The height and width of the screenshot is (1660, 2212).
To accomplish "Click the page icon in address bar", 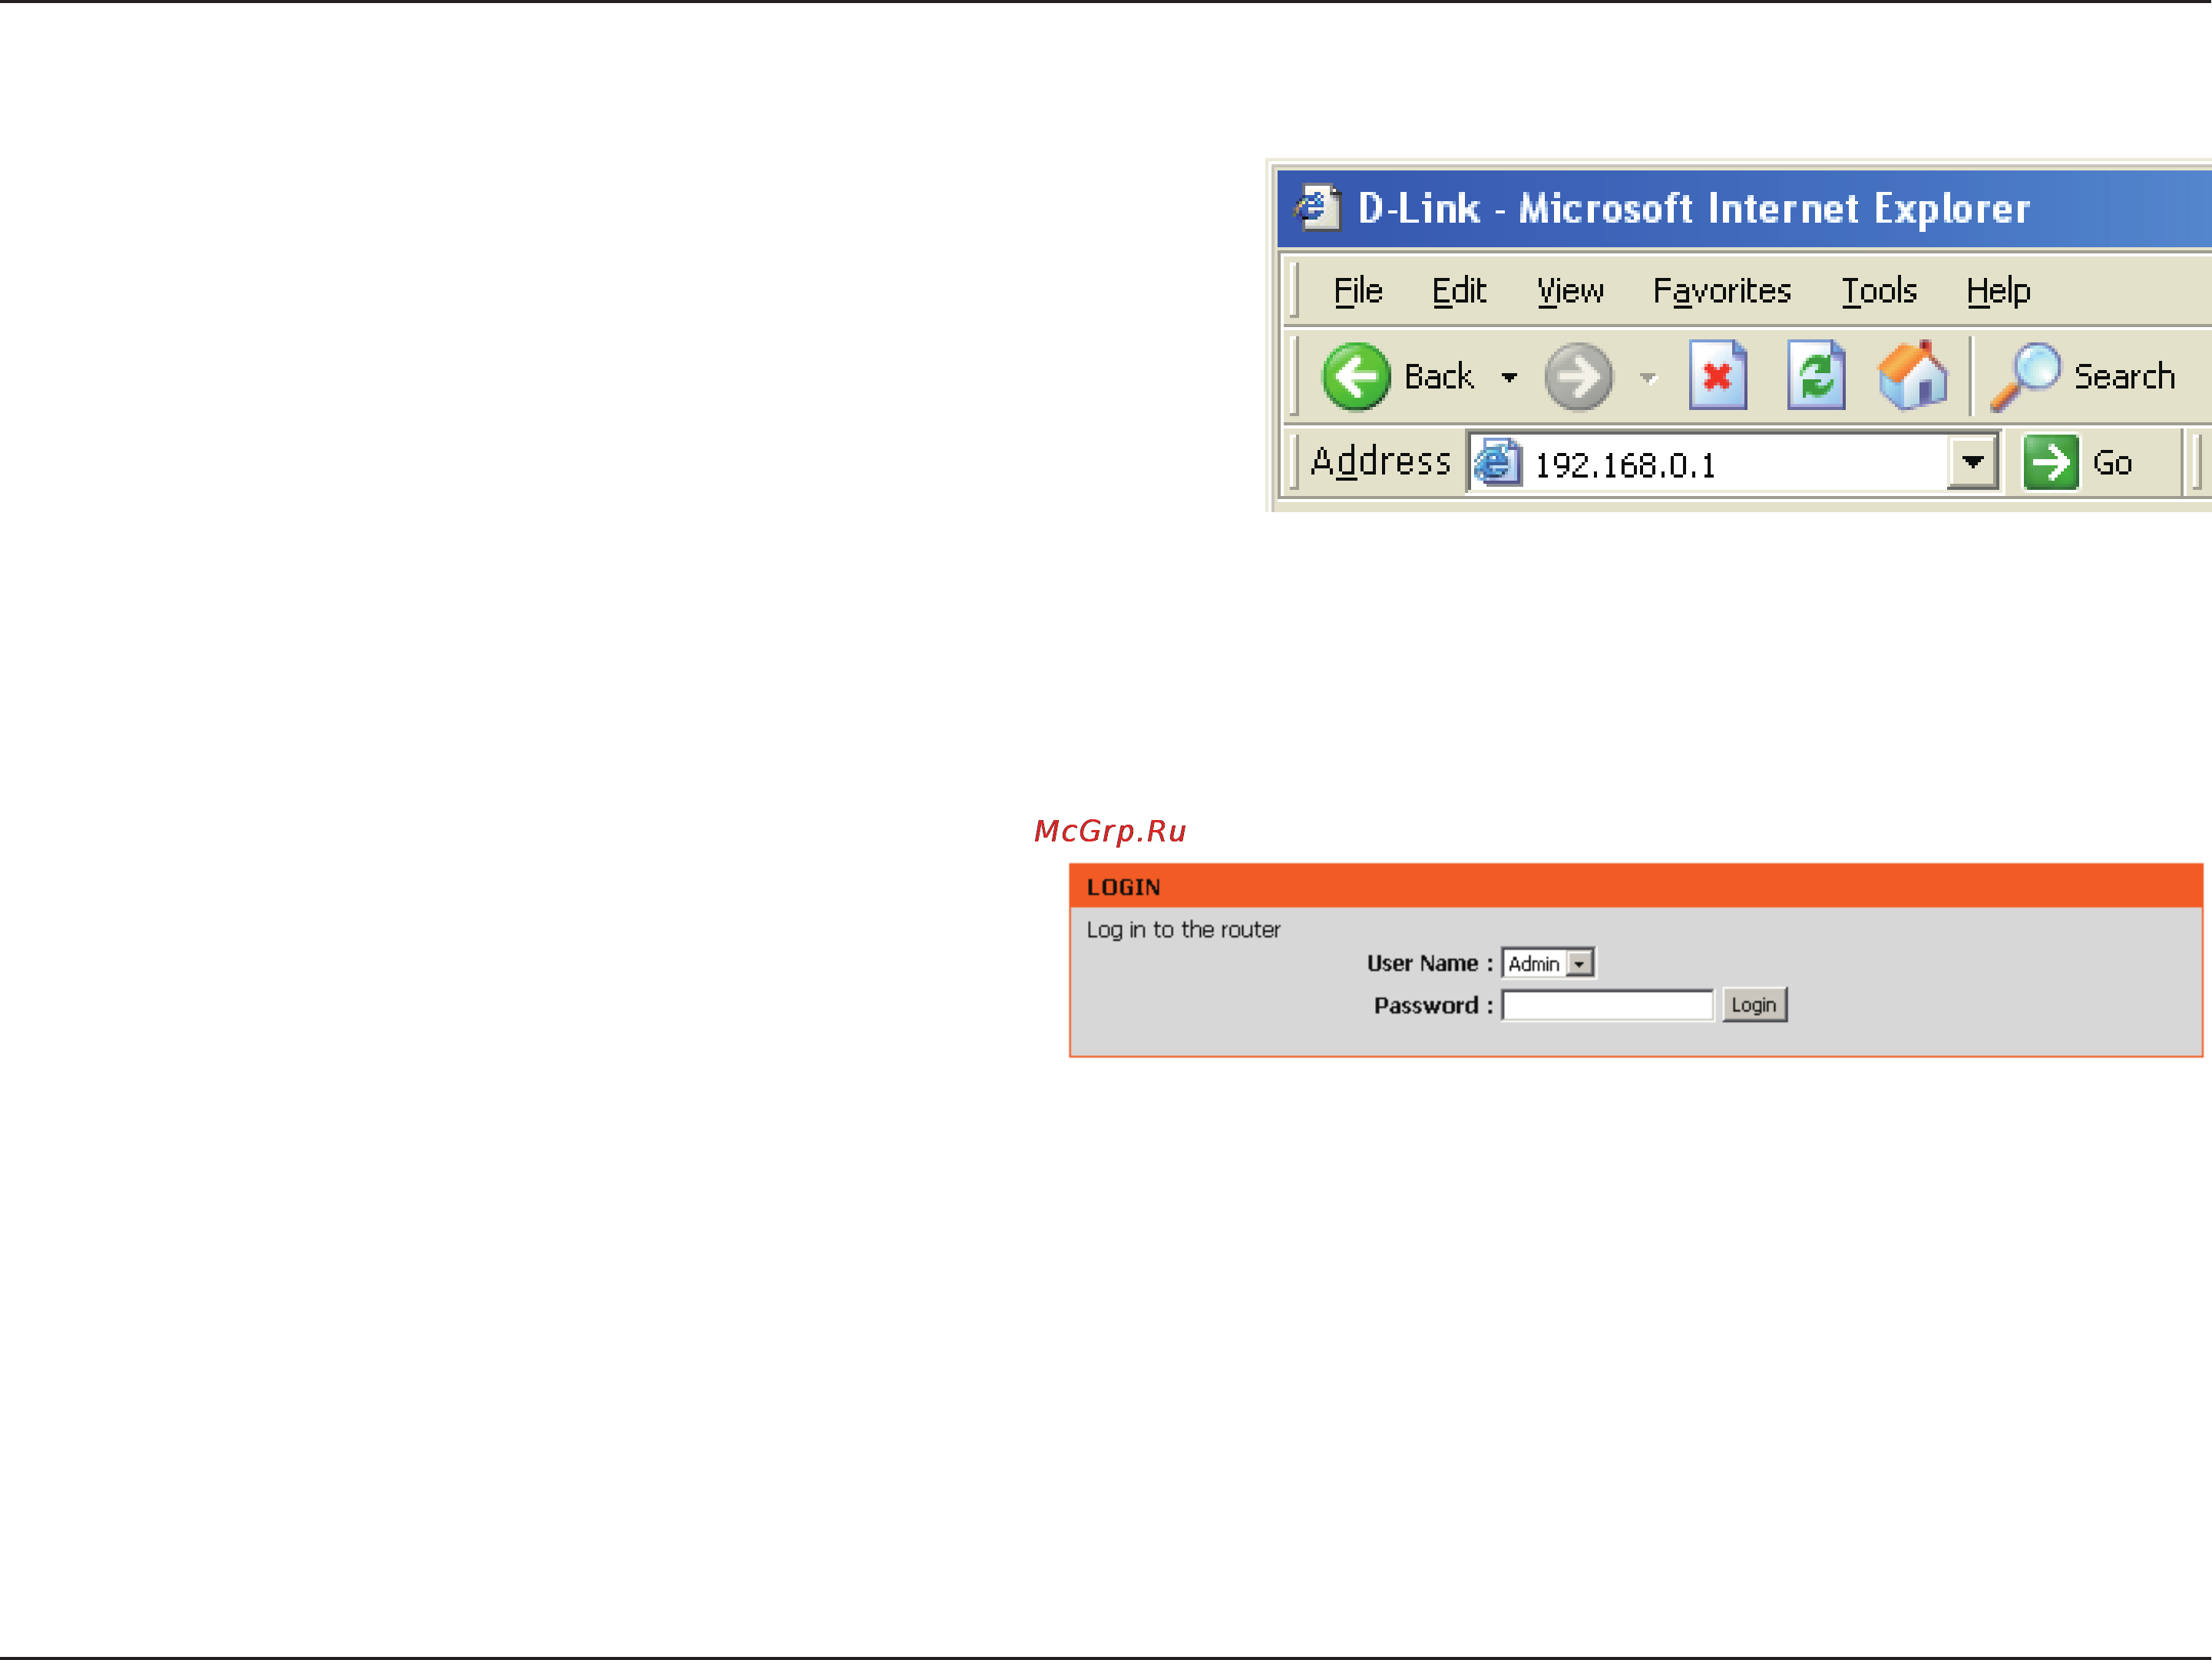I will pos(1497,462).
